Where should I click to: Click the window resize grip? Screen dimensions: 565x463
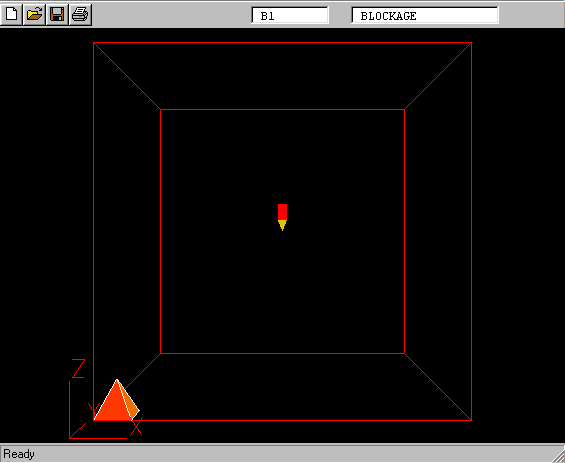[559, 457]
